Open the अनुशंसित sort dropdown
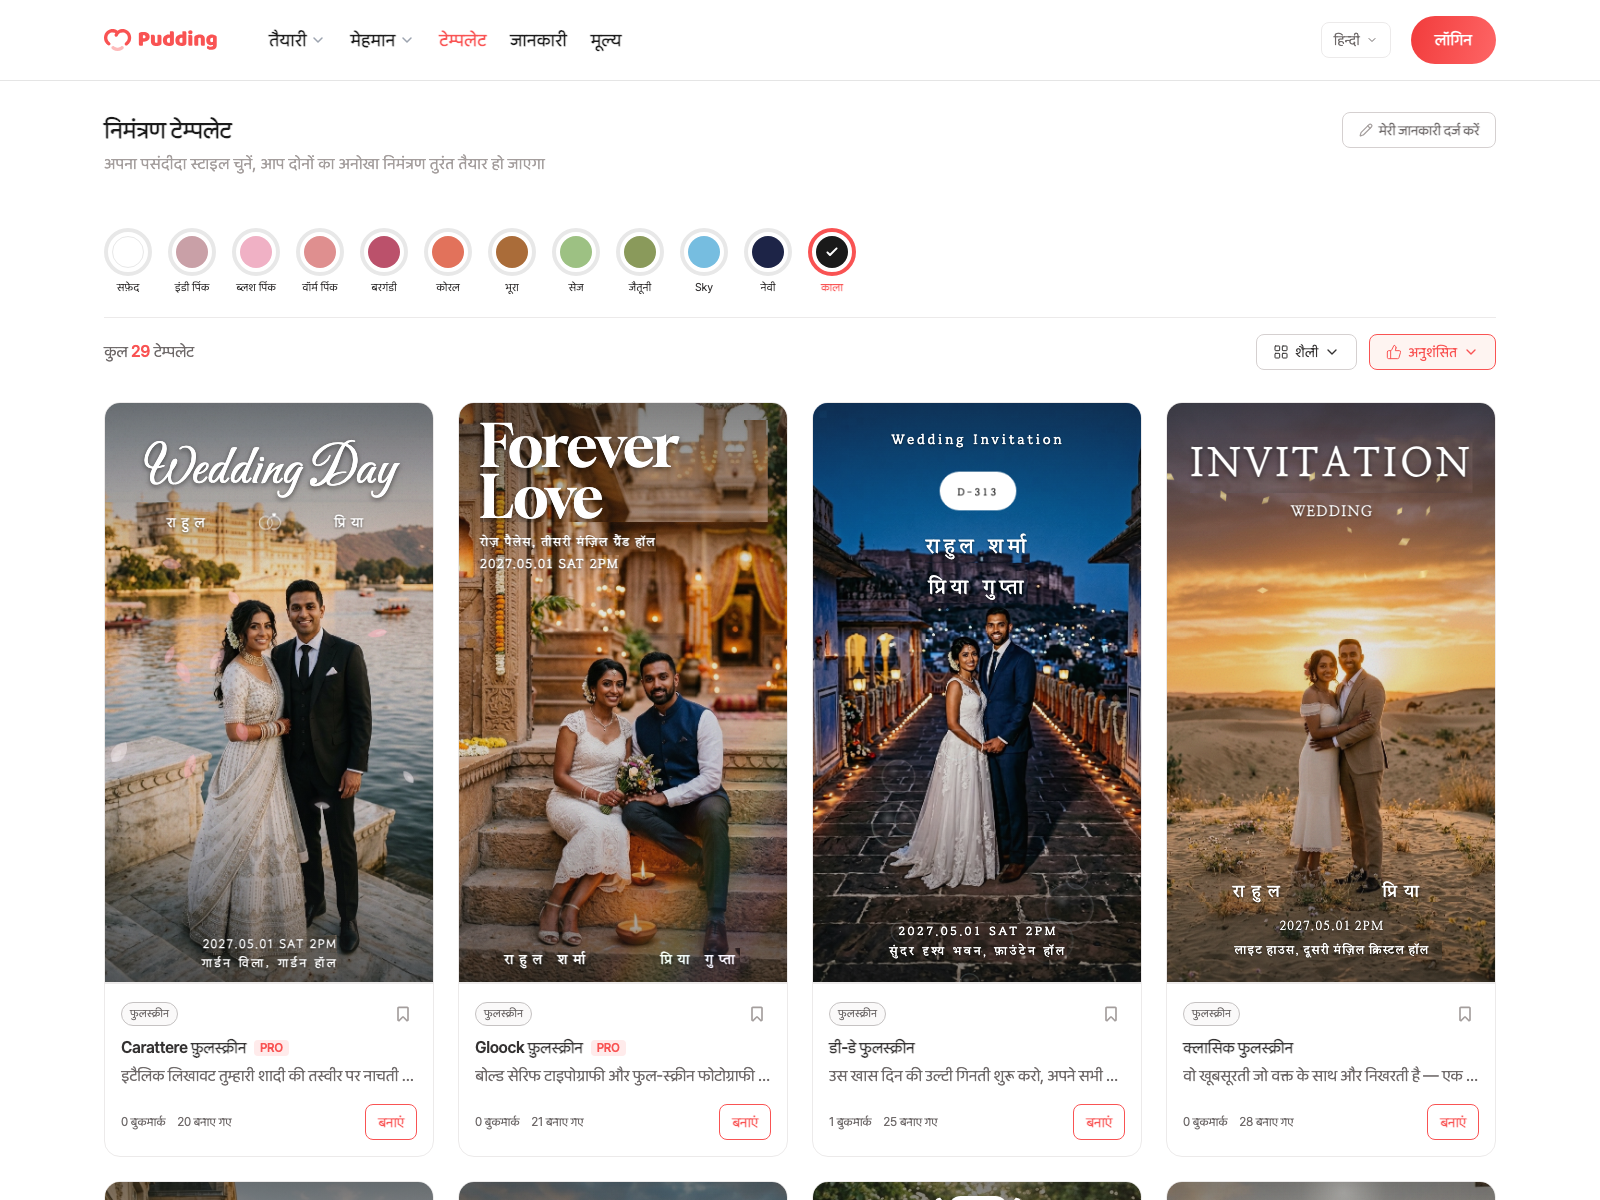This screenshot has width=1600, height=1200. [x=1432, y=352]
